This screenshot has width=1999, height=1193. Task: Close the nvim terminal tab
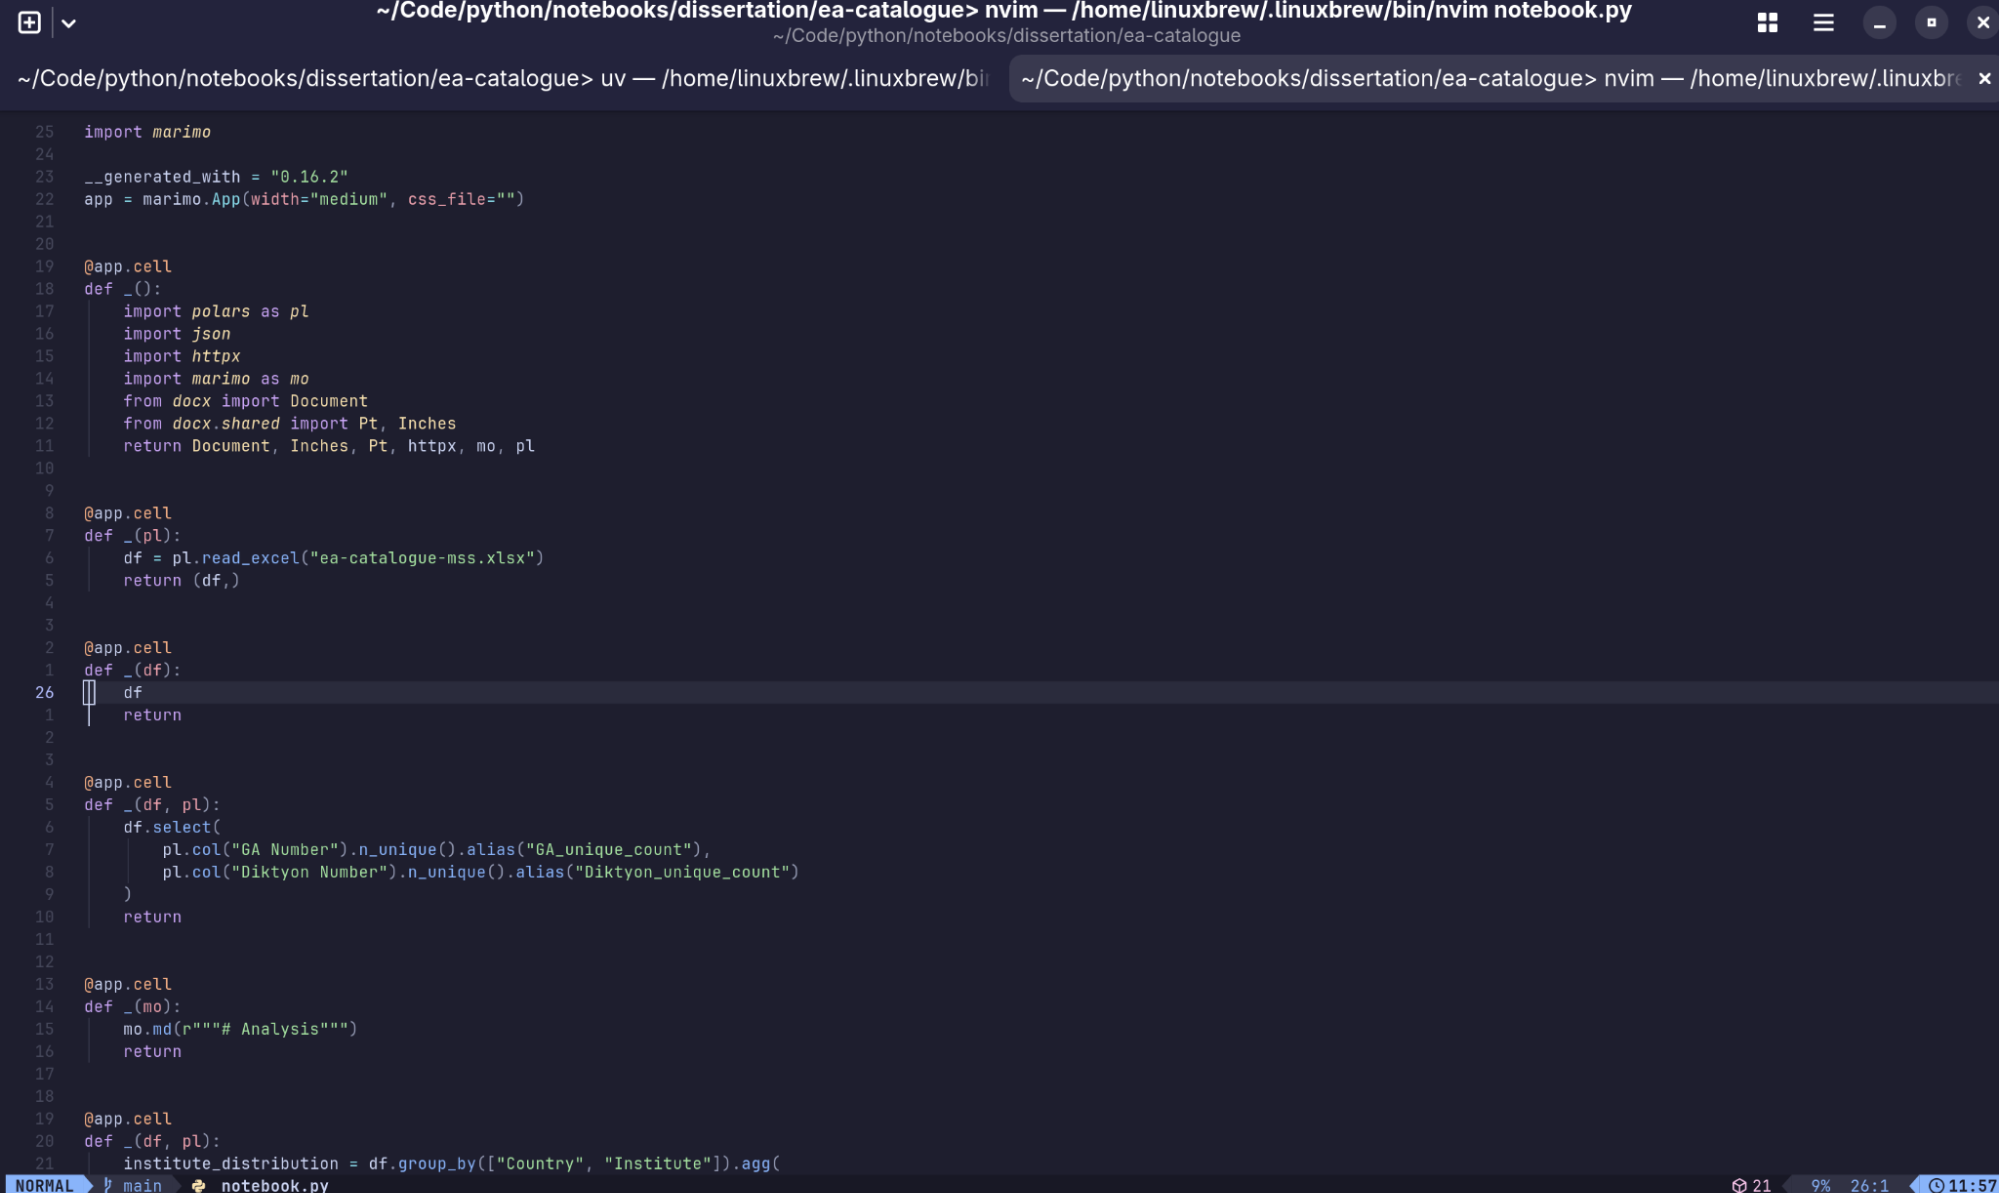pos(1984,78)
